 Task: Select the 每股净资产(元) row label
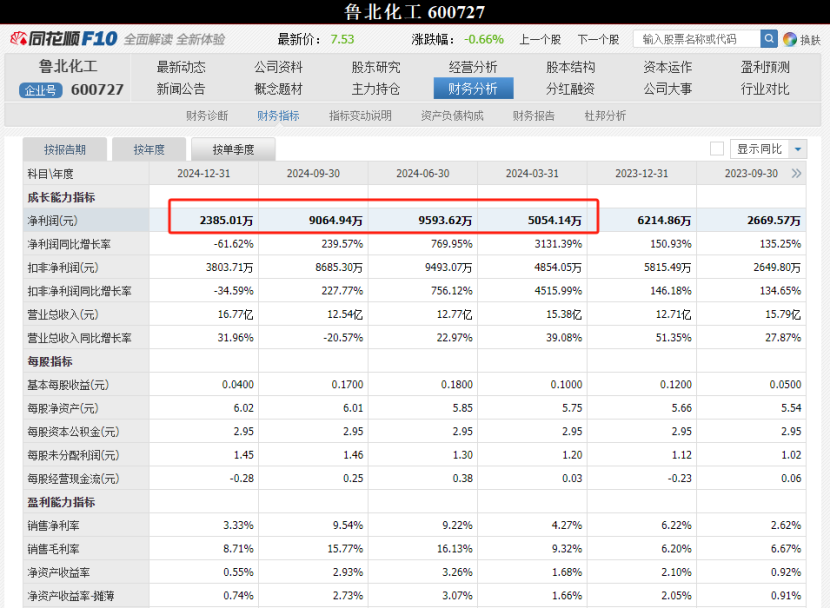click(x=63, y=409)
